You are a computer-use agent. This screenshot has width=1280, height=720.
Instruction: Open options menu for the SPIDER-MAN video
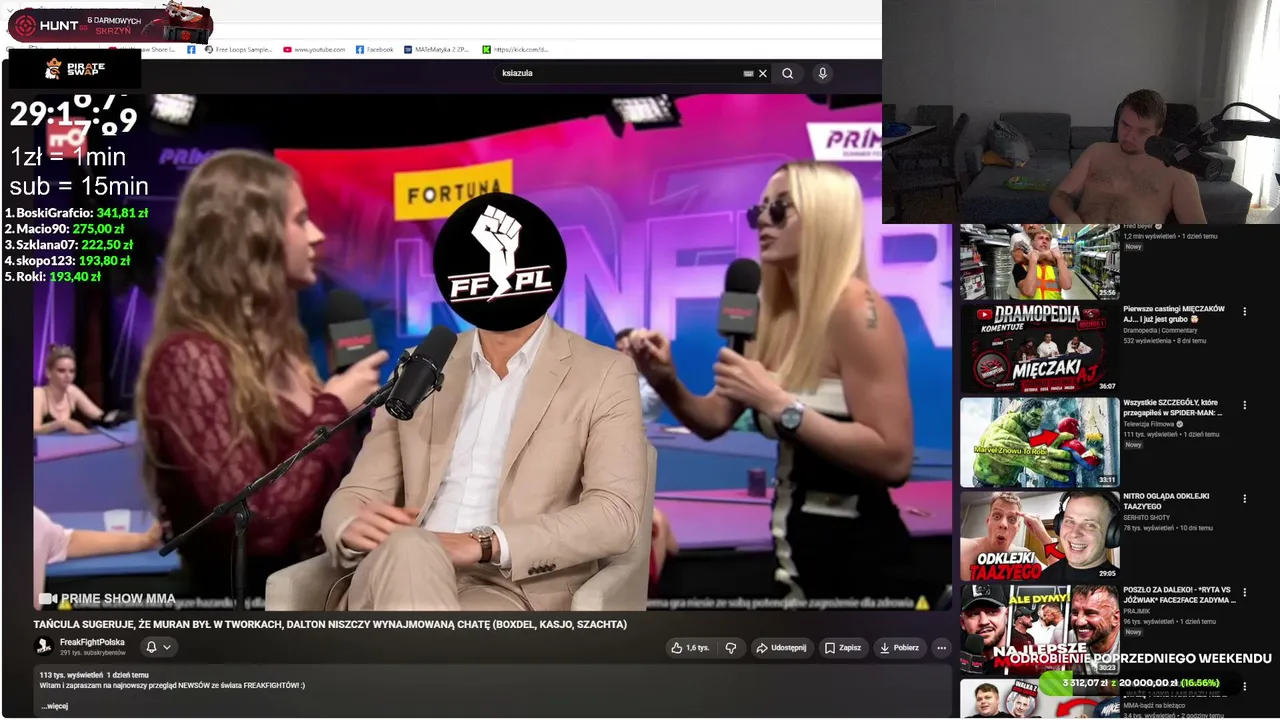(x=1245, y=405)
